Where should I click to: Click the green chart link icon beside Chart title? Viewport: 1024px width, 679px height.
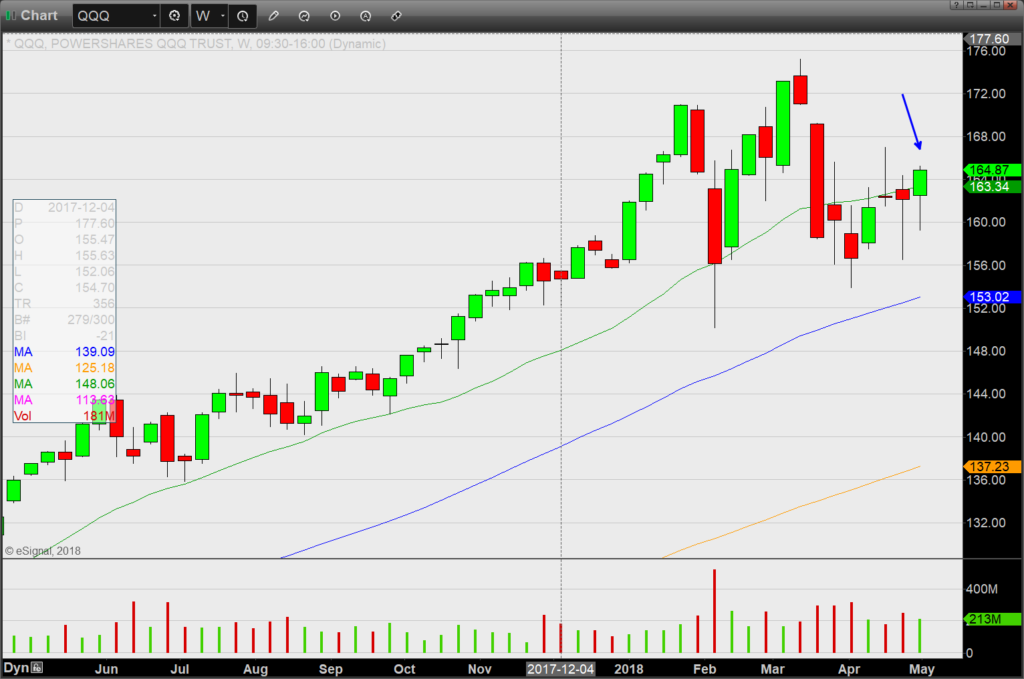(10, 16)
